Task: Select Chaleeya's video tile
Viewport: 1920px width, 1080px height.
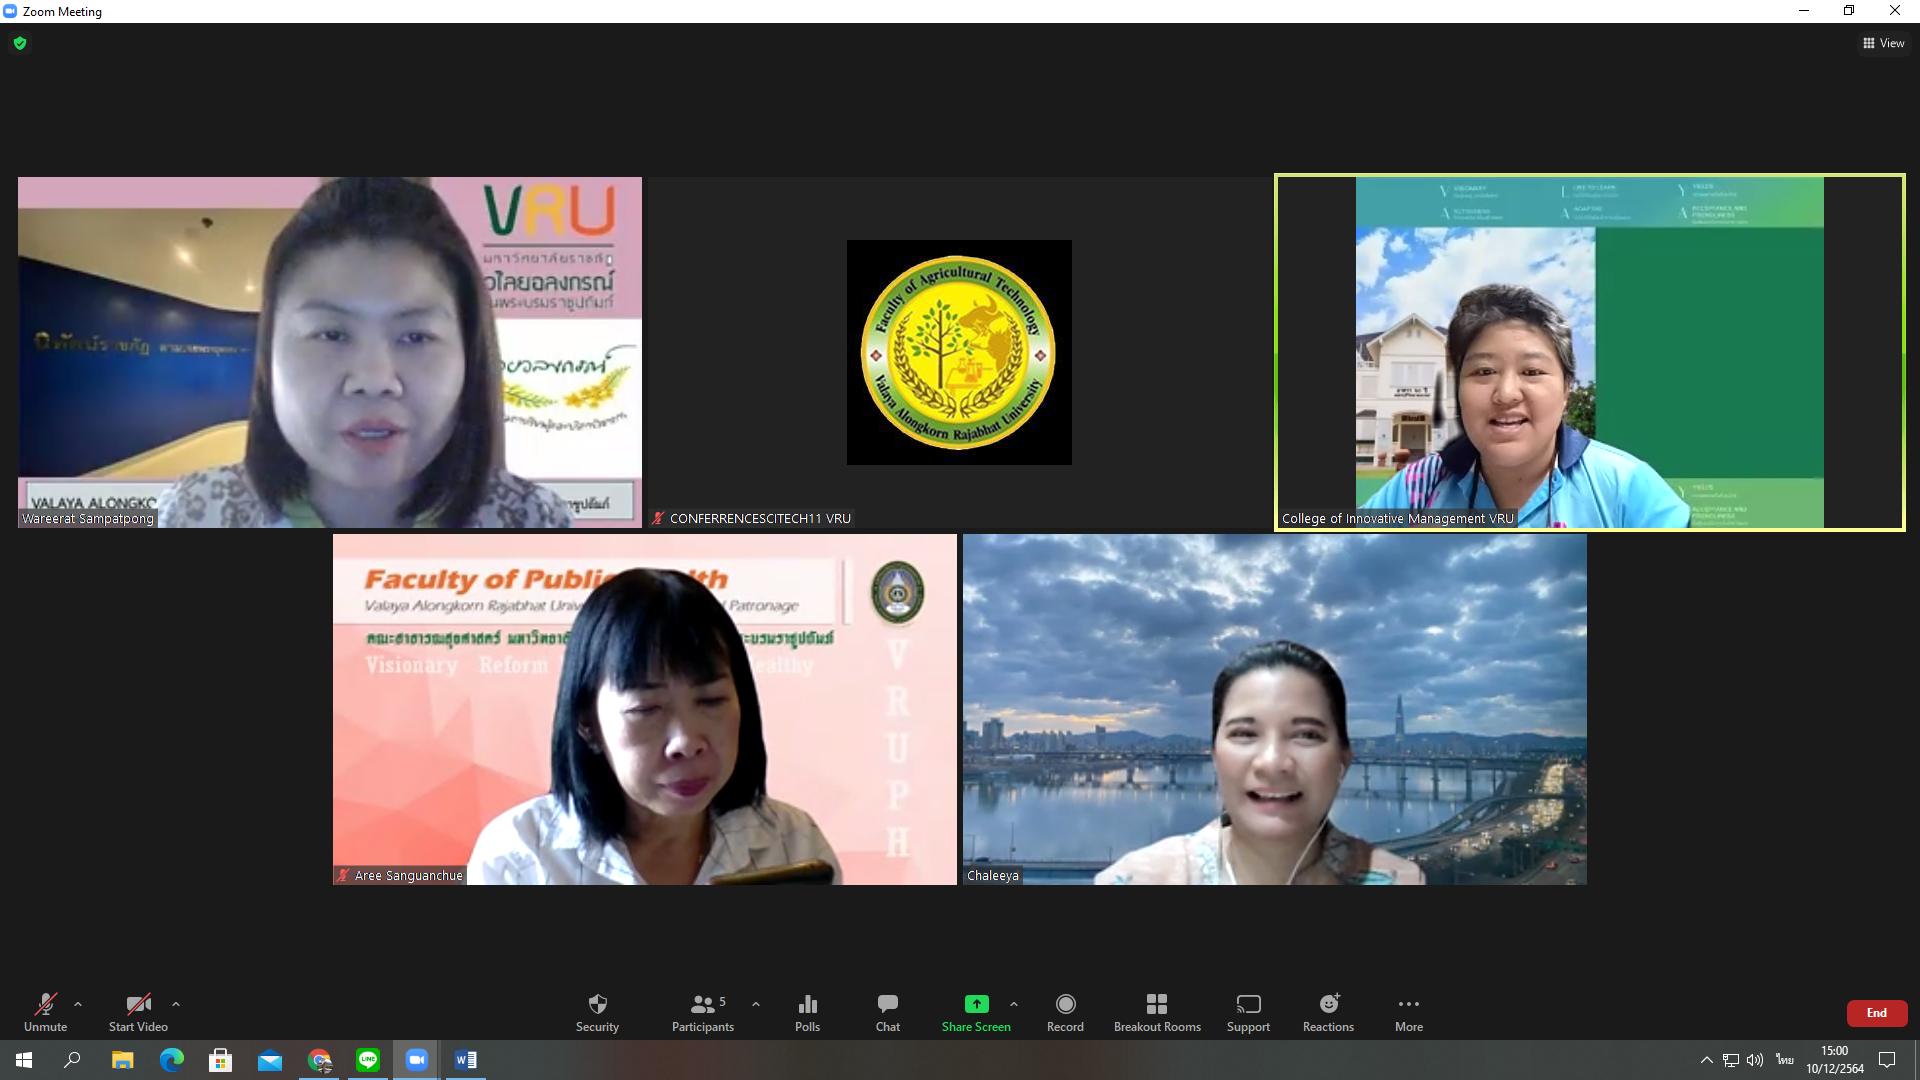Action: 1275,709
